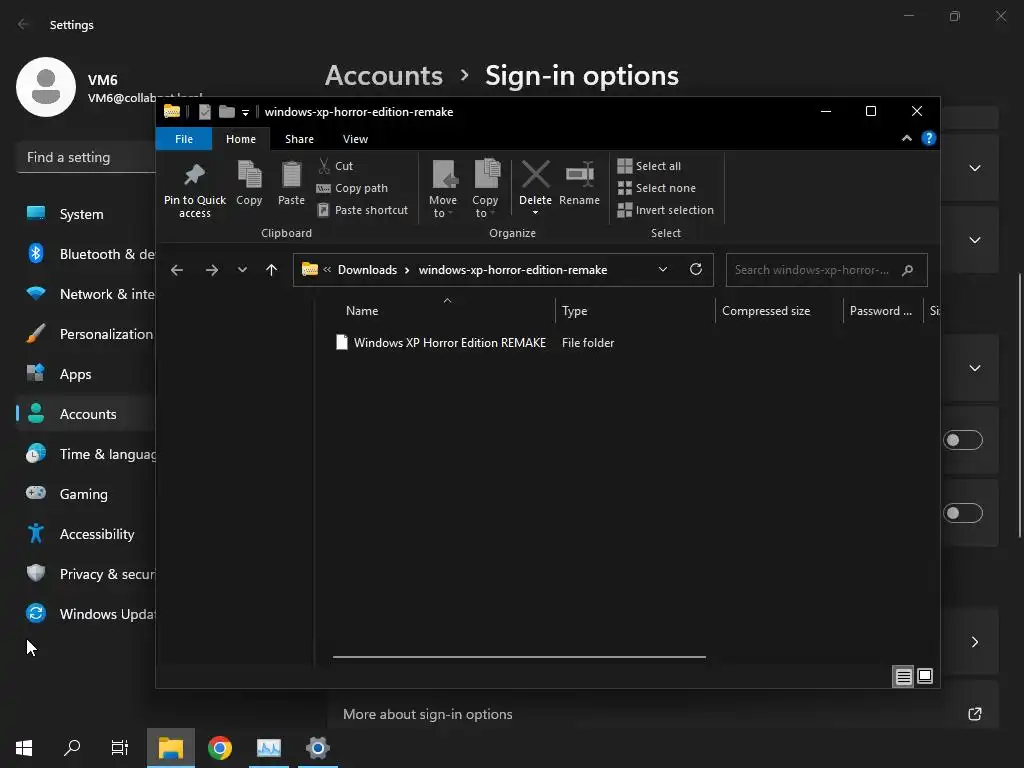This screenshot has width=1024, height=768.
Task: Toggle the lower switch in Settings
Action: [x=963, y=513]
